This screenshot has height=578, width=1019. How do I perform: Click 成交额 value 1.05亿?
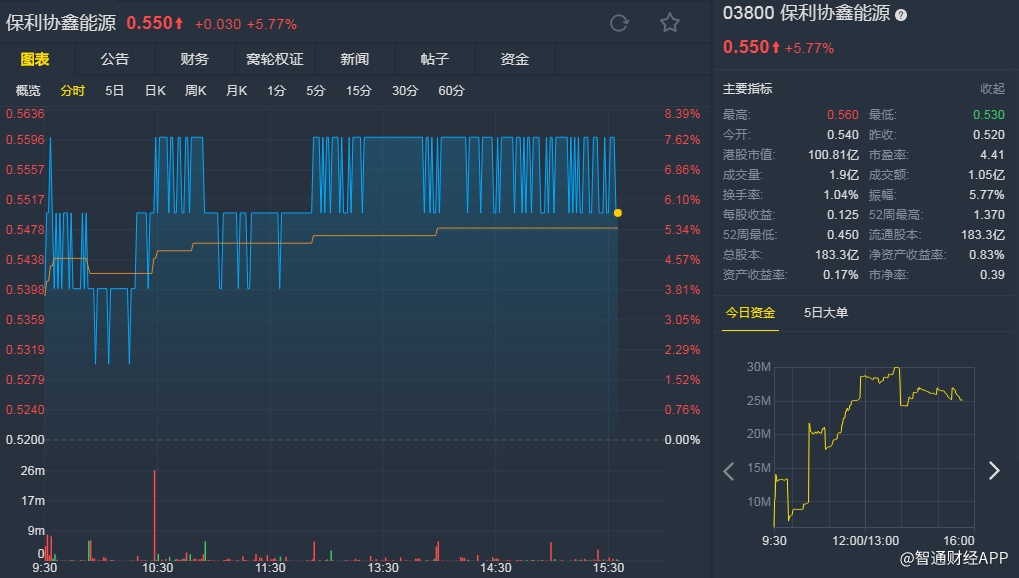tap(986, 174)
